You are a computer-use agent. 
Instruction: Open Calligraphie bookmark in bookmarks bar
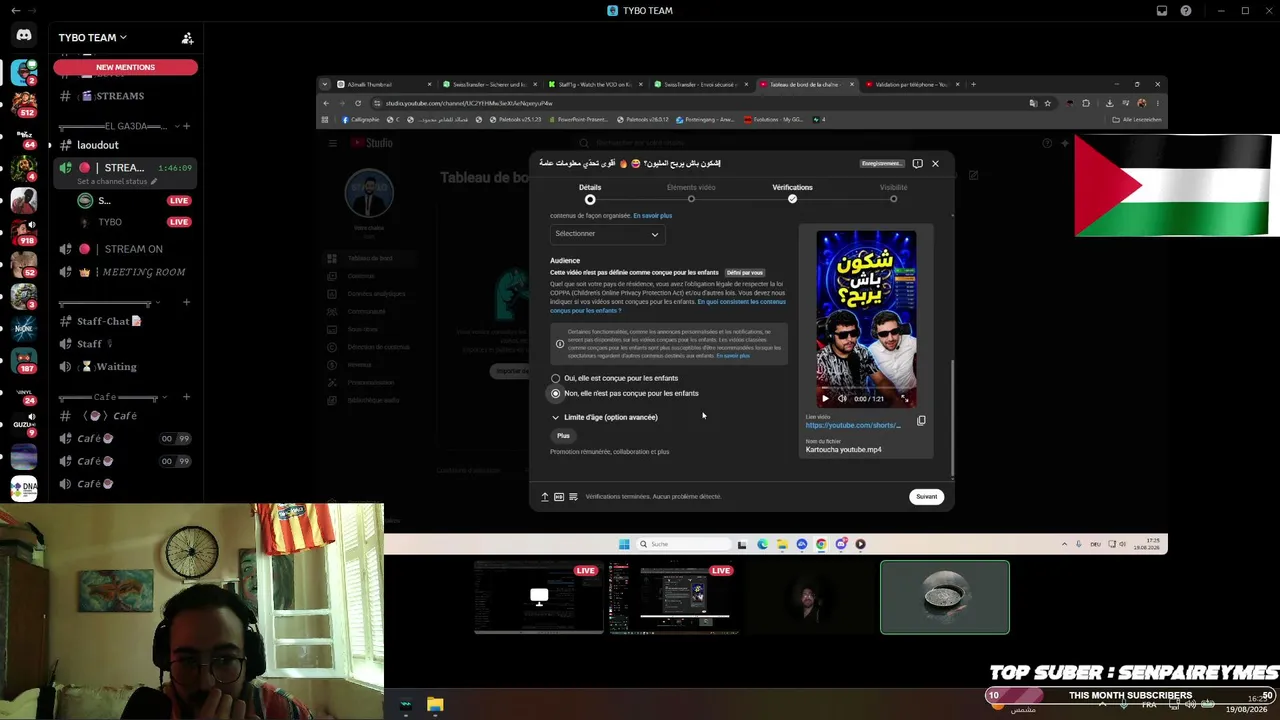click(x=361, y=120)
